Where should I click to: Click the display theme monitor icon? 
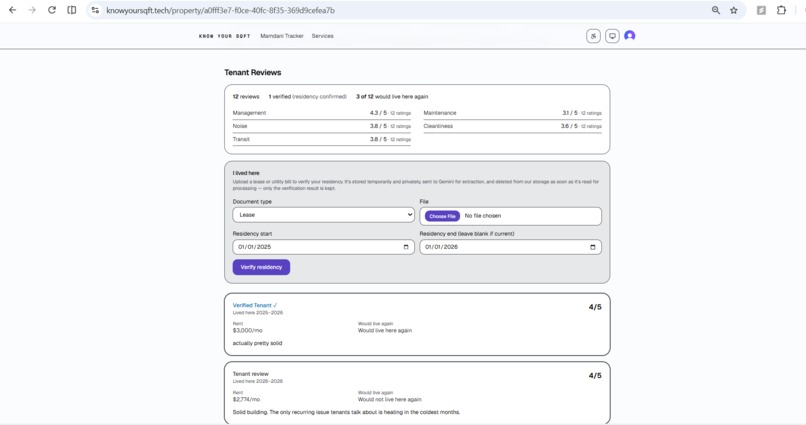[612, 36]
